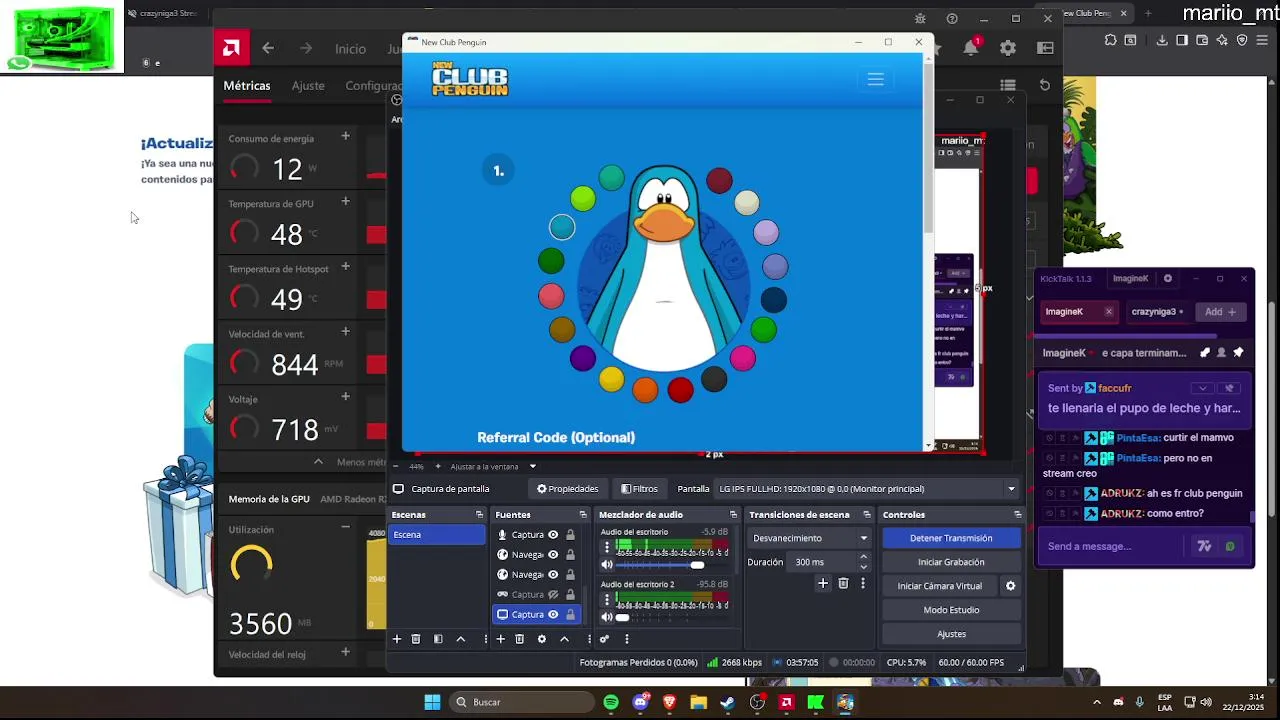Open KickTalk settings gear in title bar
This screenshot has width=1280, height=720.
coord(1167,278)
